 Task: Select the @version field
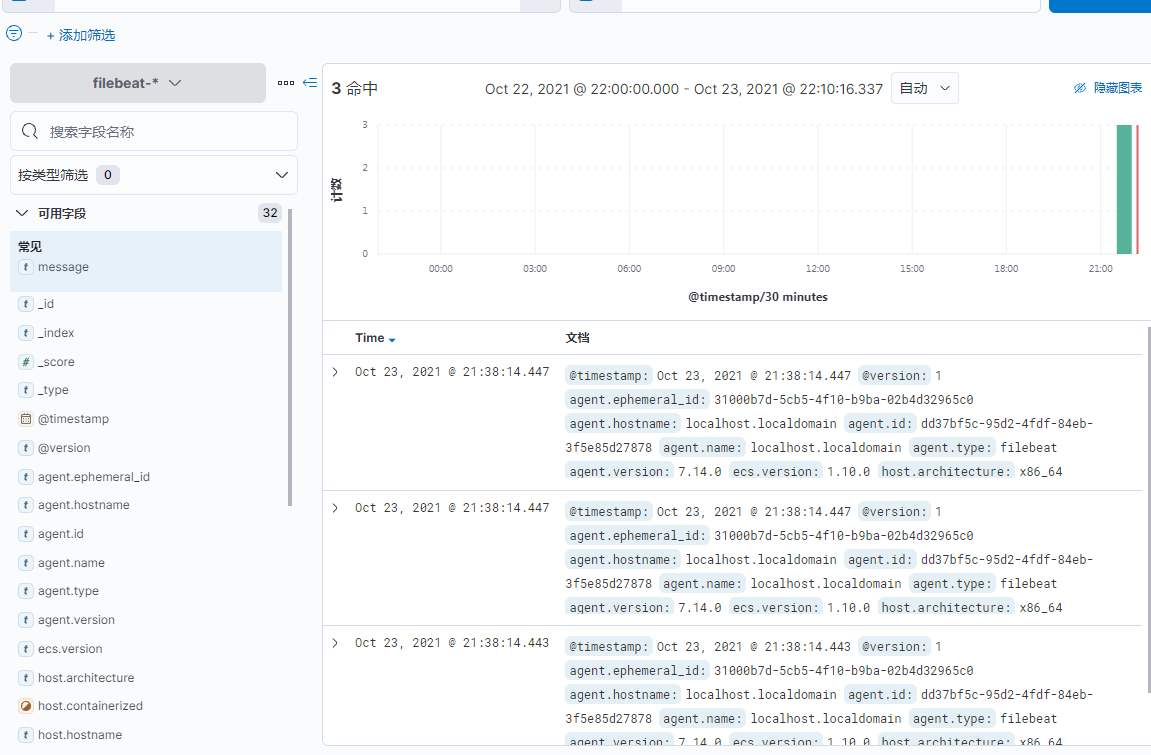coord(64,448)
